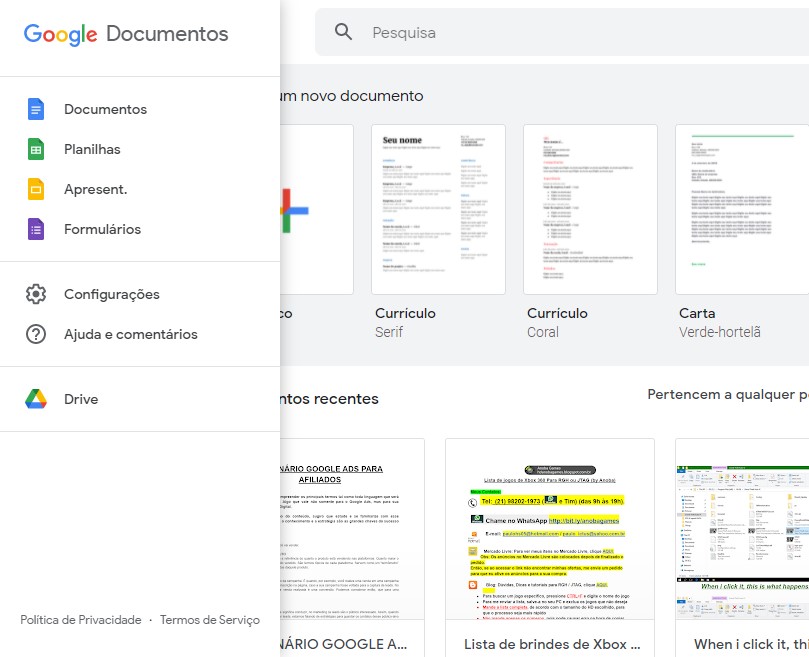Click the blue Documentos file icon
This screenshot has width=809, height=657.
36,109
